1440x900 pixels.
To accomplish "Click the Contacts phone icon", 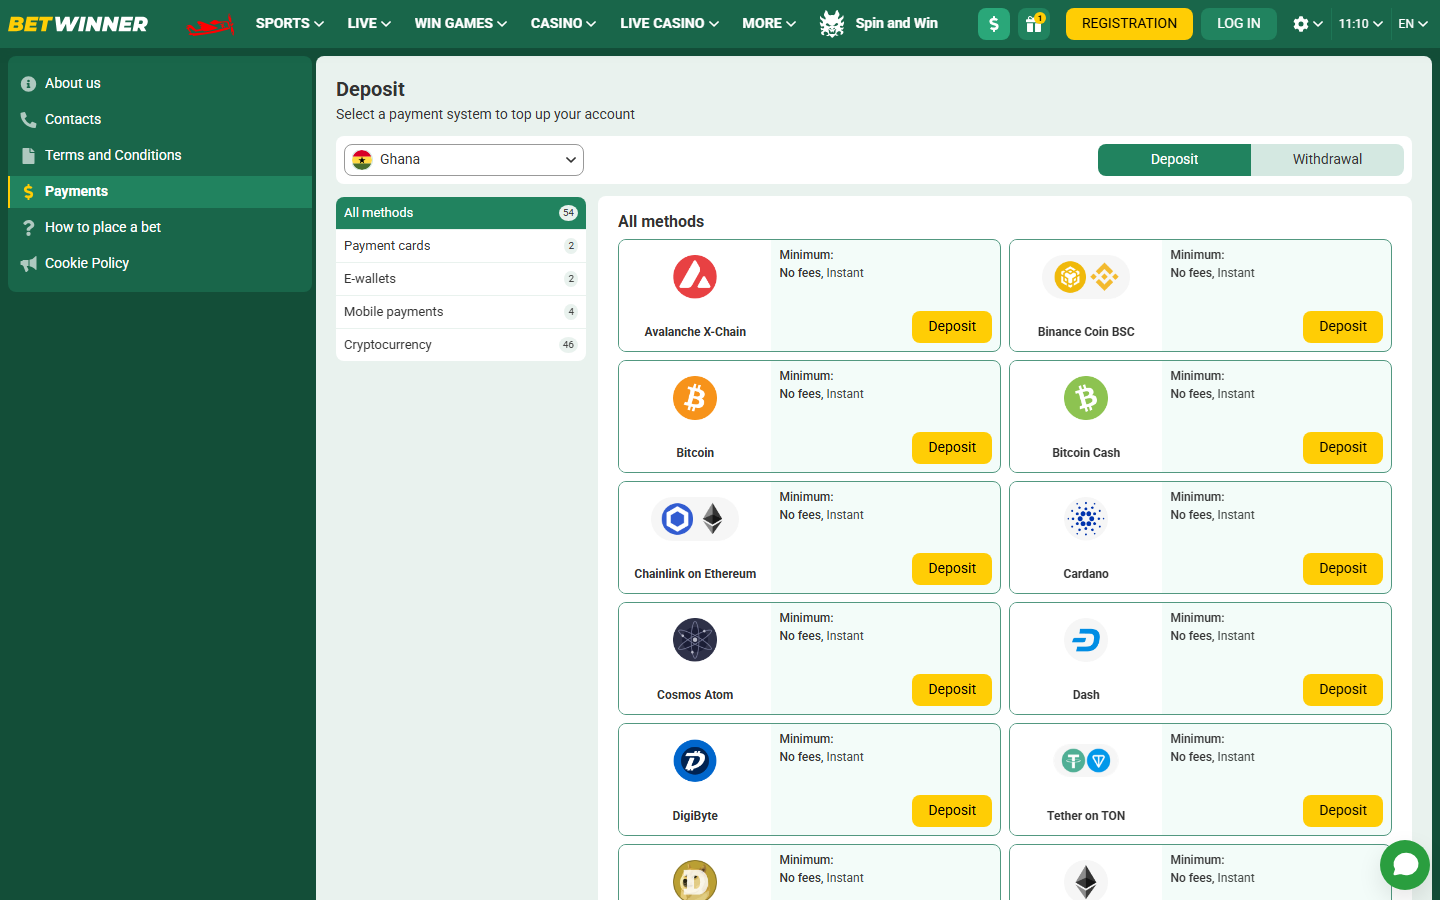I will 28,120.
